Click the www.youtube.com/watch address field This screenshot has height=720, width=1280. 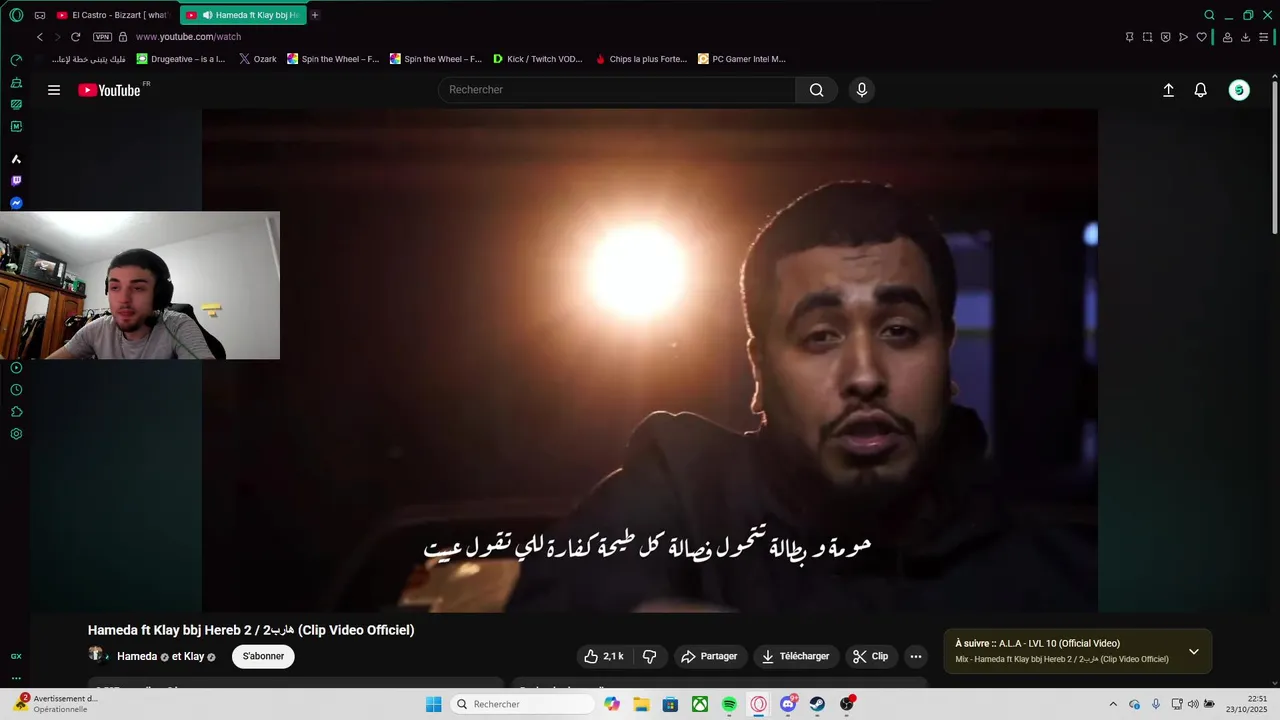[188, 37]
